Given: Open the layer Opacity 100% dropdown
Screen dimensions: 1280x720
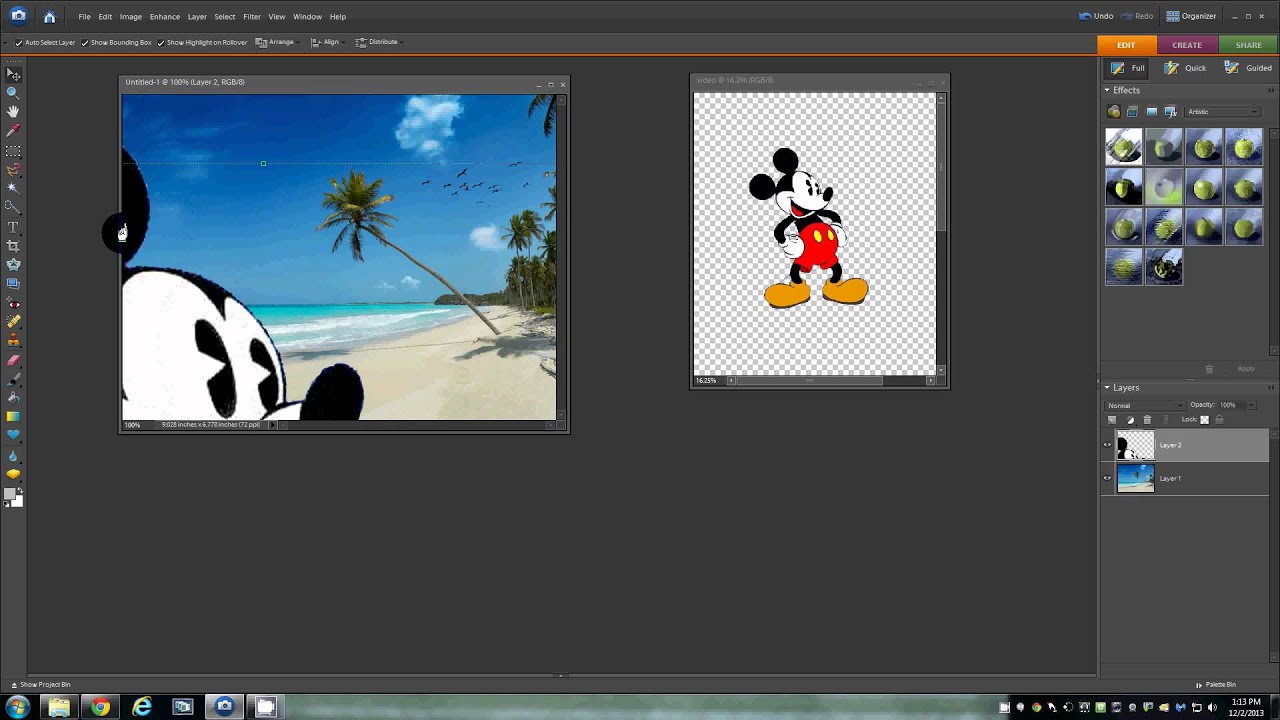Looking at the screenshot, I should tap(1249, 405).
